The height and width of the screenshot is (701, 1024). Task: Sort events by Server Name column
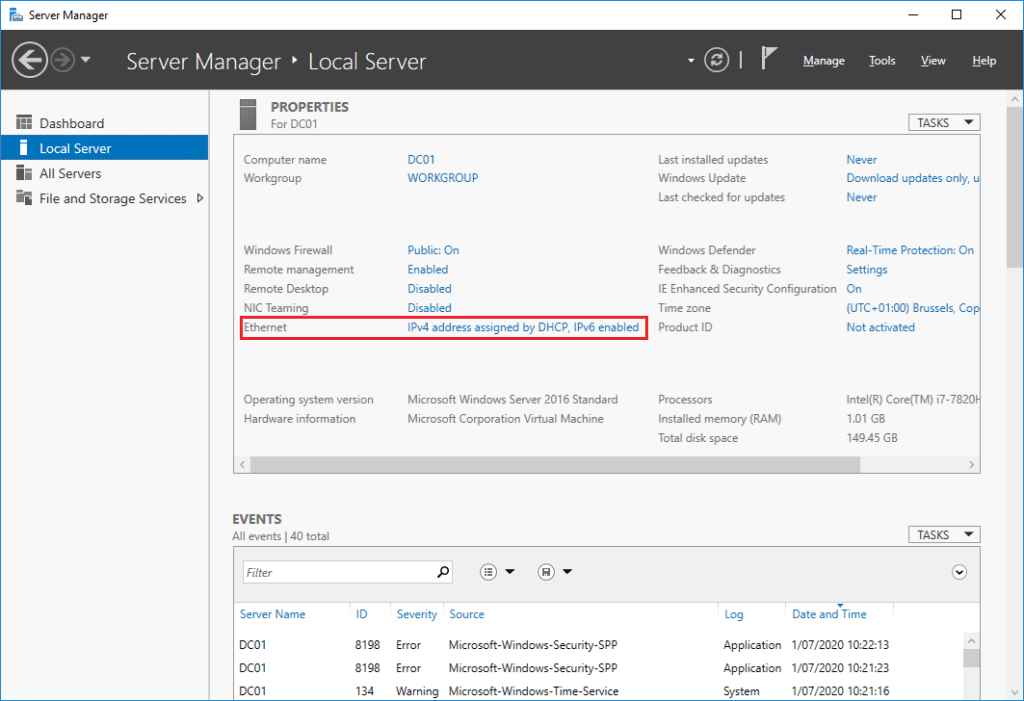pos(272,614)
